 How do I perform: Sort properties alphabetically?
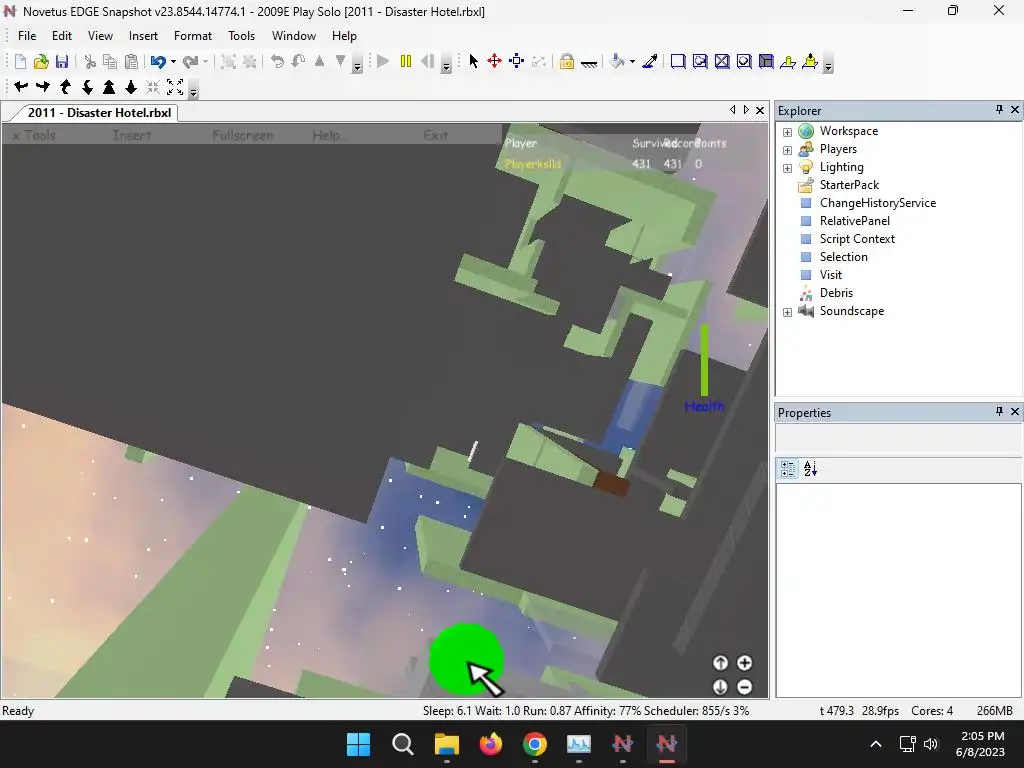point(810,468)
